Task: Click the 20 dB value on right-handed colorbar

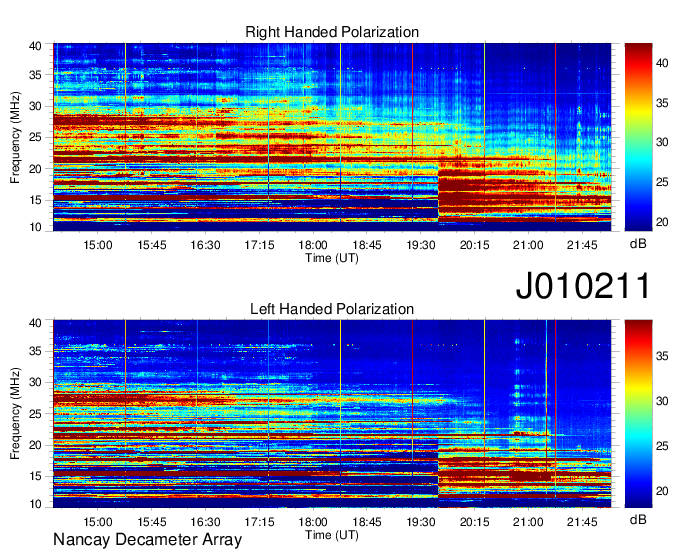Action: pos(662,222)
